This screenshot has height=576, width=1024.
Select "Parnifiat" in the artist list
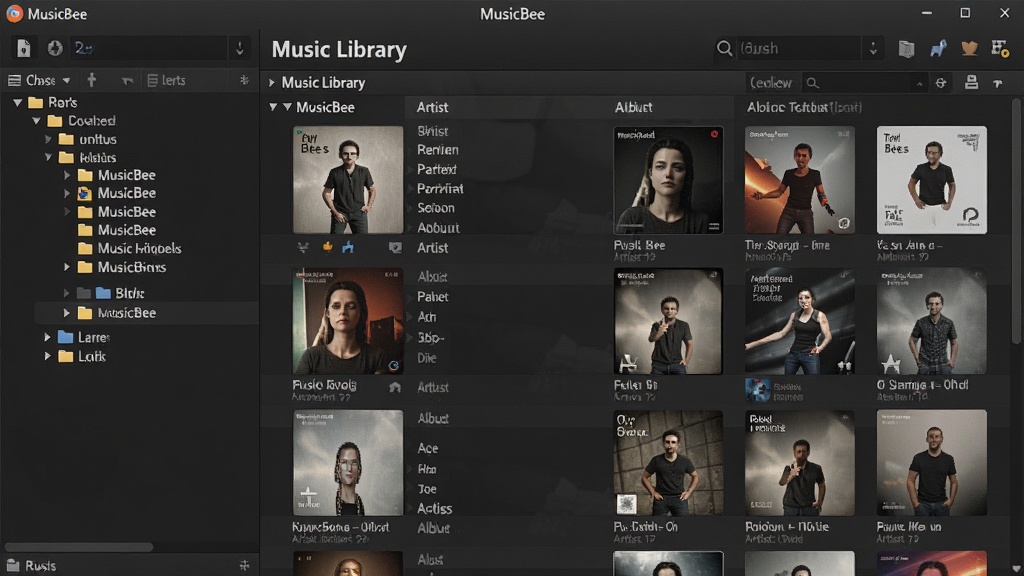coord(440,189)
